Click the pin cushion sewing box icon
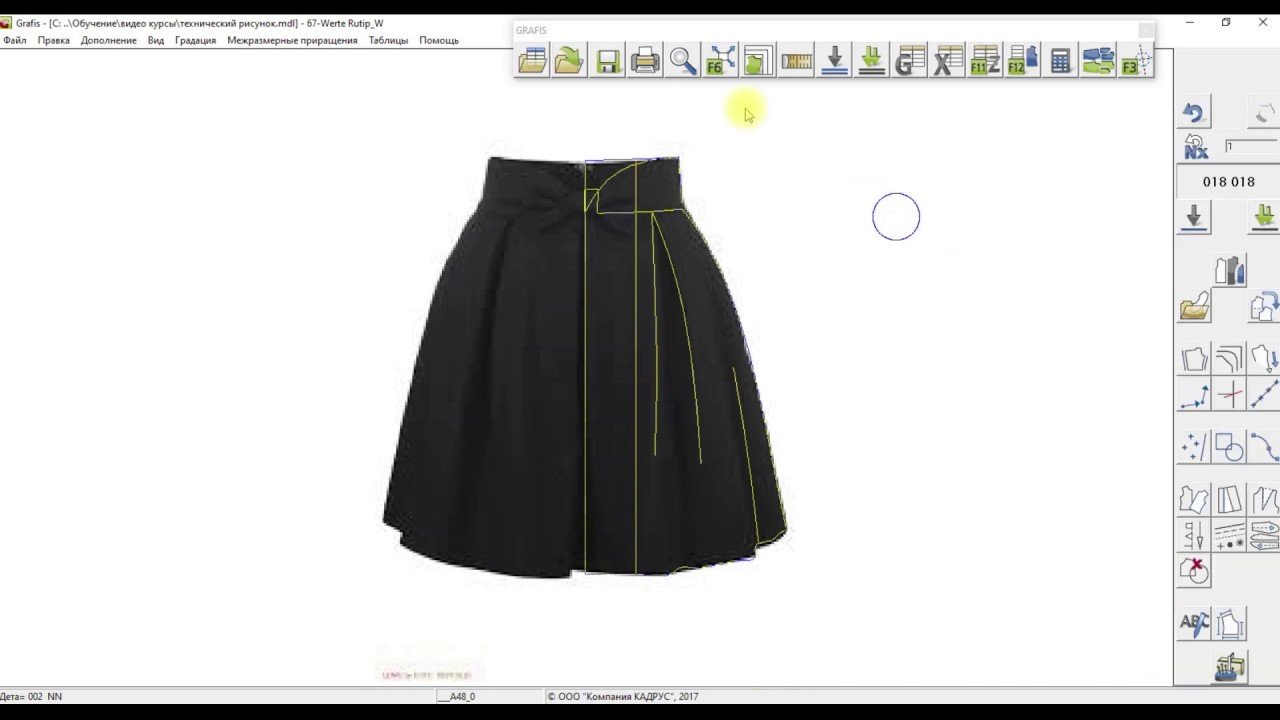1280x720 pixels. [1230, 667]
